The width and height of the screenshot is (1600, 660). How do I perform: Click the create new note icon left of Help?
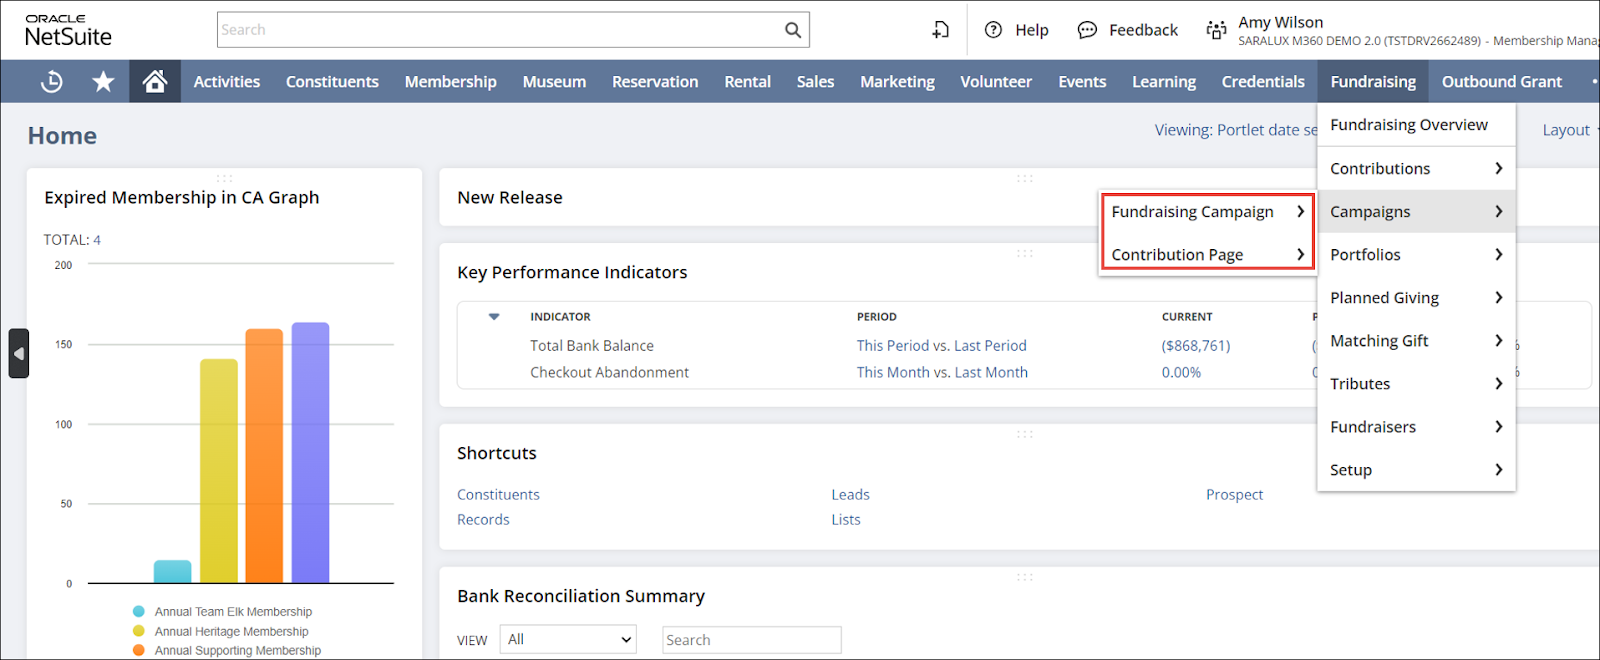[x=940, y=30]
